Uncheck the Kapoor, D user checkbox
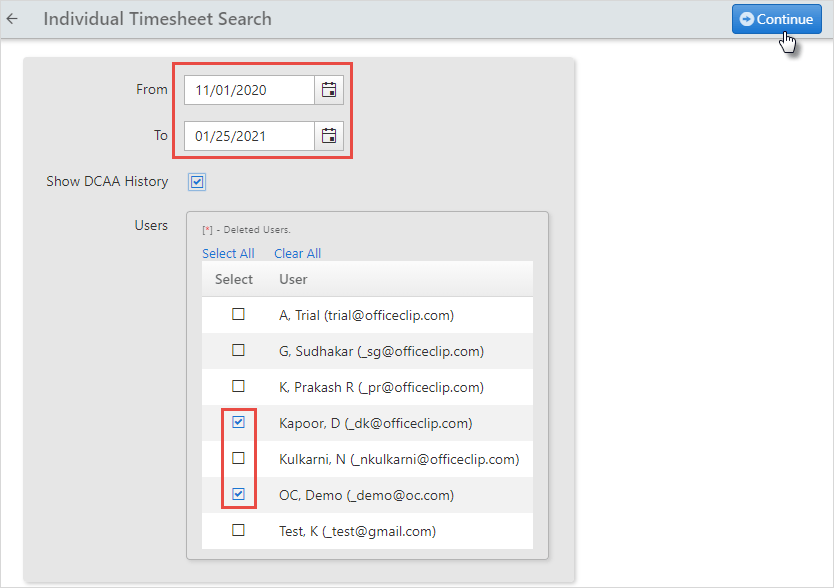This screenshot has width=834, height=588. click(x=238, y=422)
